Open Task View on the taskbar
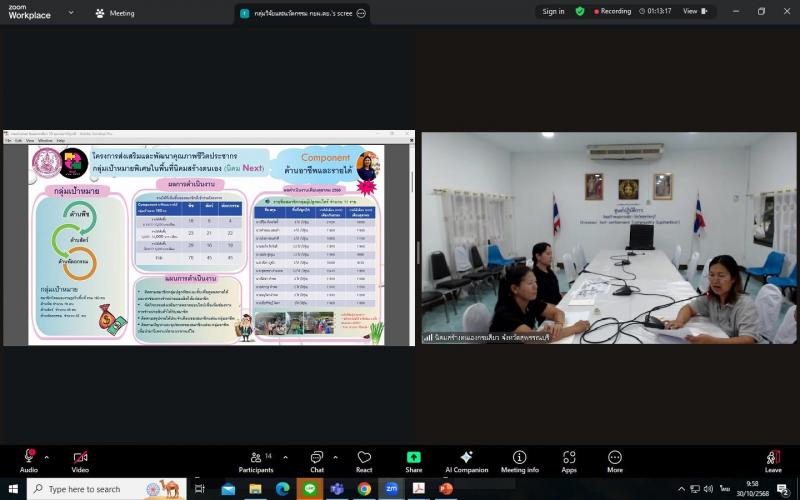The width and height of the screenshot is (800, 500). click(199, 489)
